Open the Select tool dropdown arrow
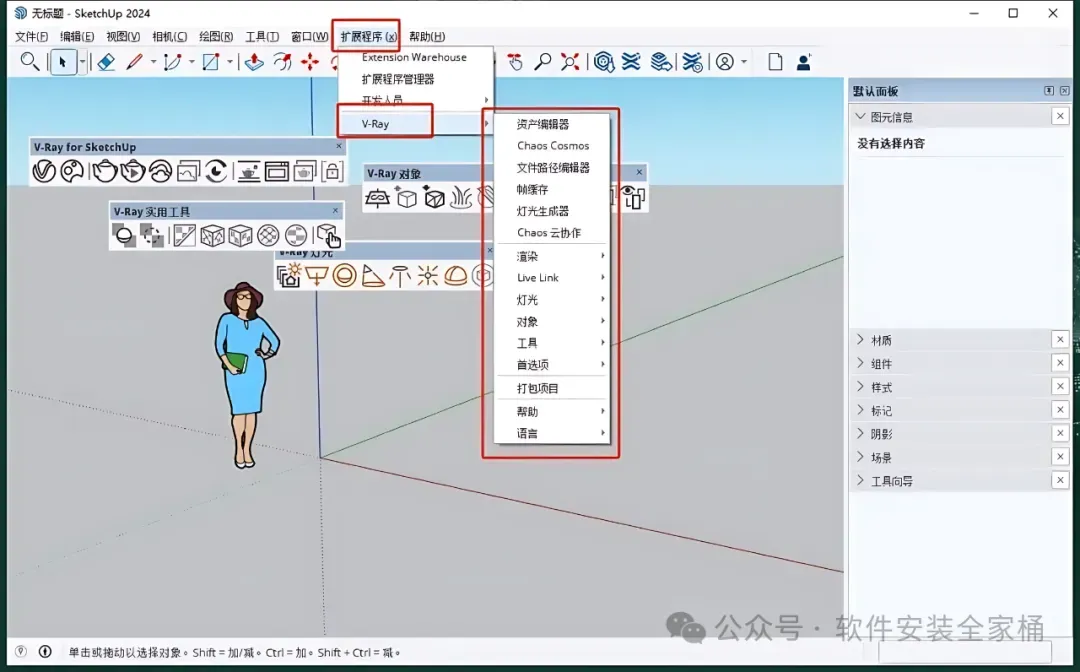Image resolution: width=1080 pixels, height=672 pixels. pos(83,62)
